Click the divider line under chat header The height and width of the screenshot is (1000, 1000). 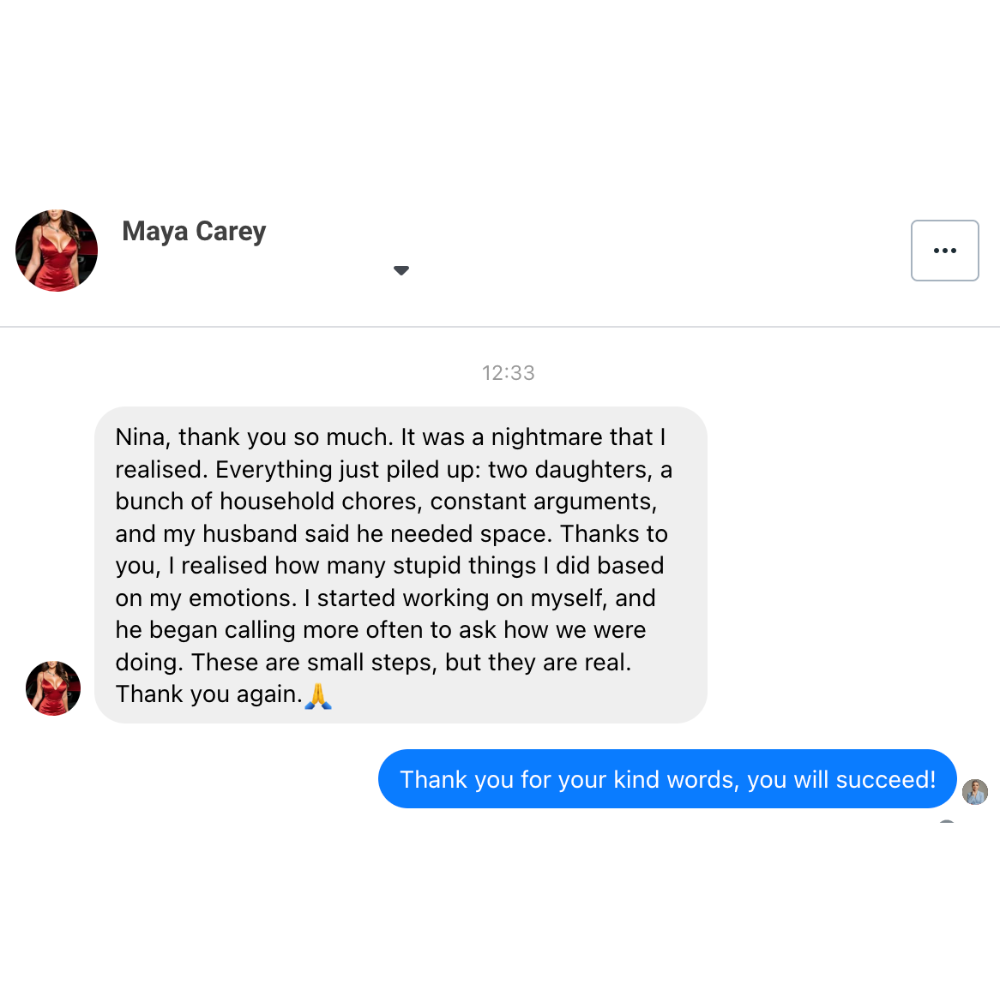pyautogui.click(x=500, y=327)
